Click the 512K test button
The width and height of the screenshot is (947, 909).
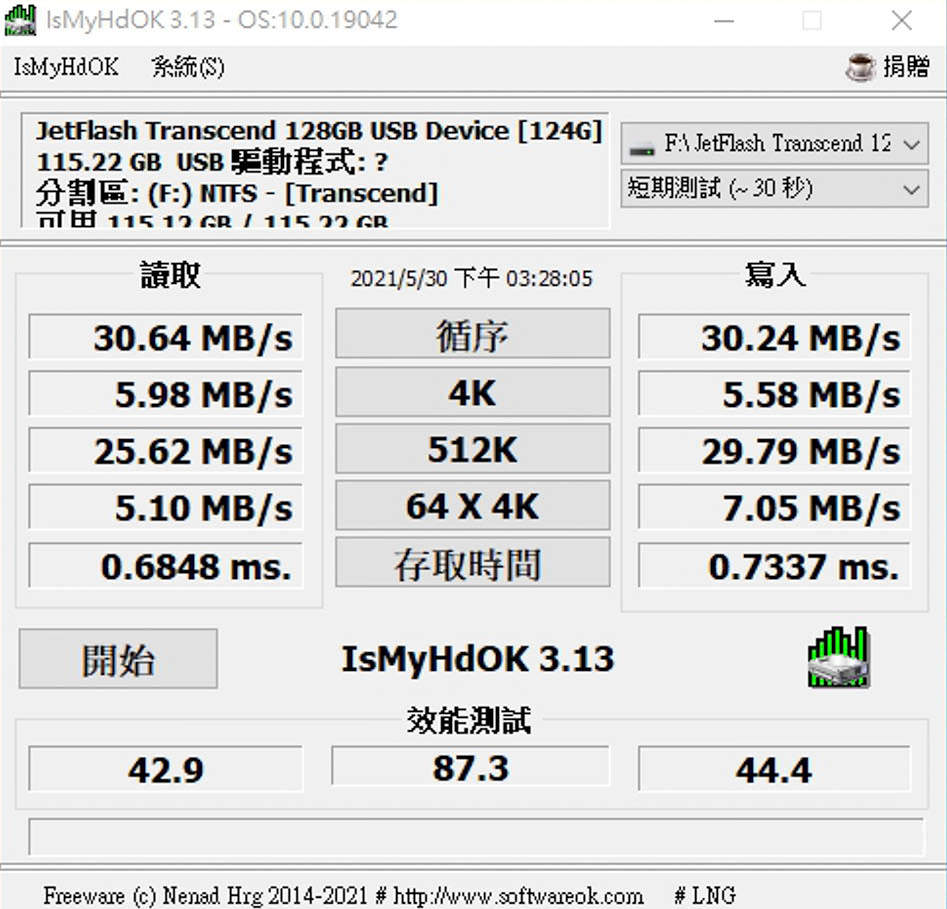(472, 449)
